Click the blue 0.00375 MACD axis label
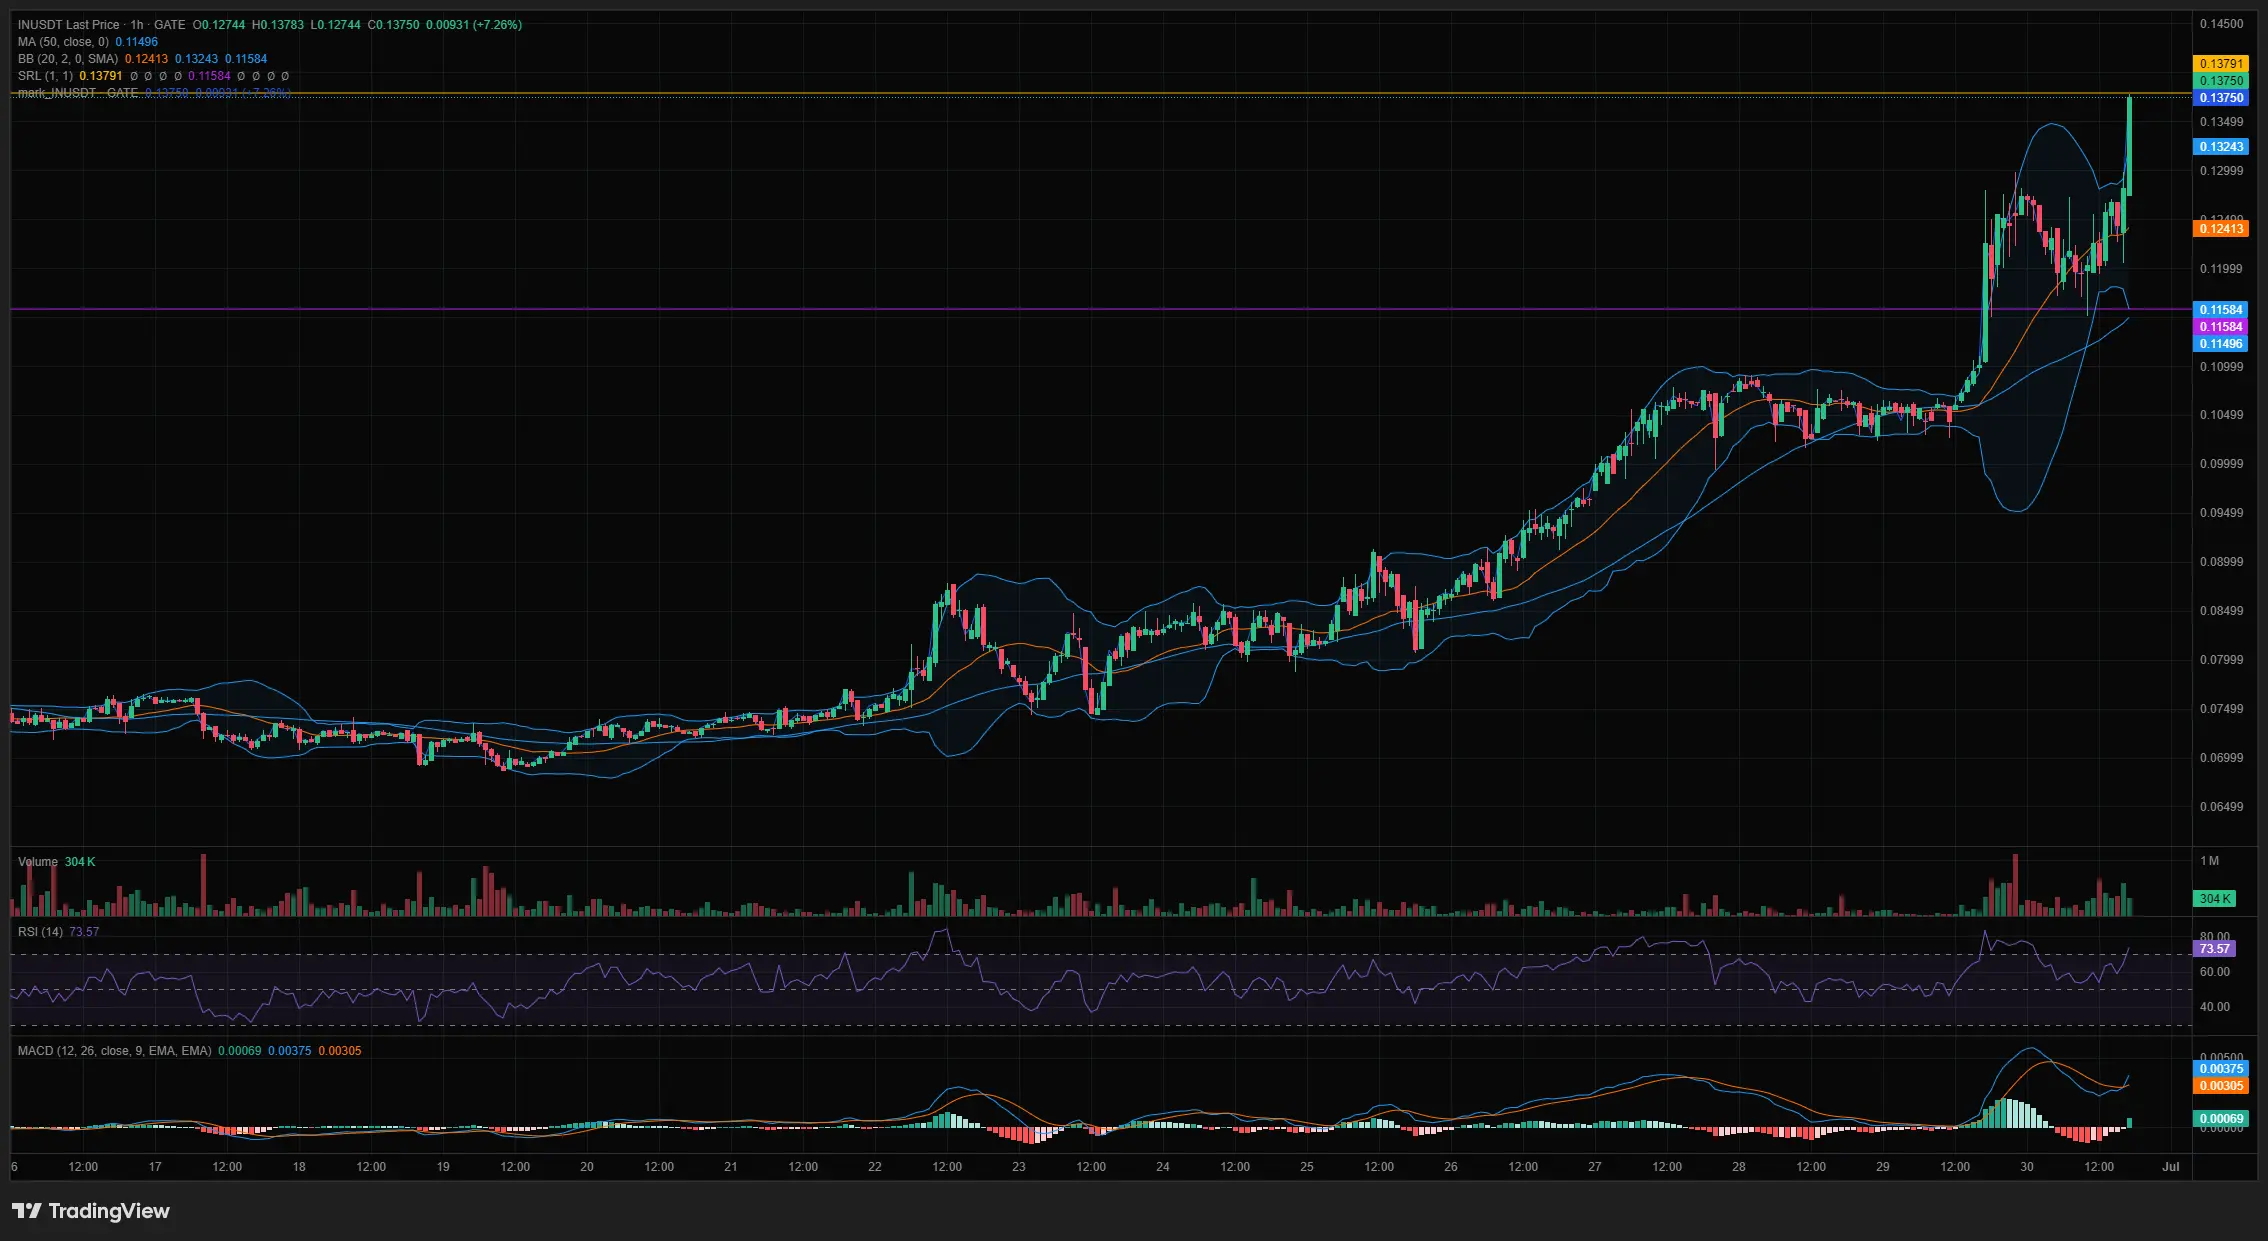 [x=2221, y=1069]
